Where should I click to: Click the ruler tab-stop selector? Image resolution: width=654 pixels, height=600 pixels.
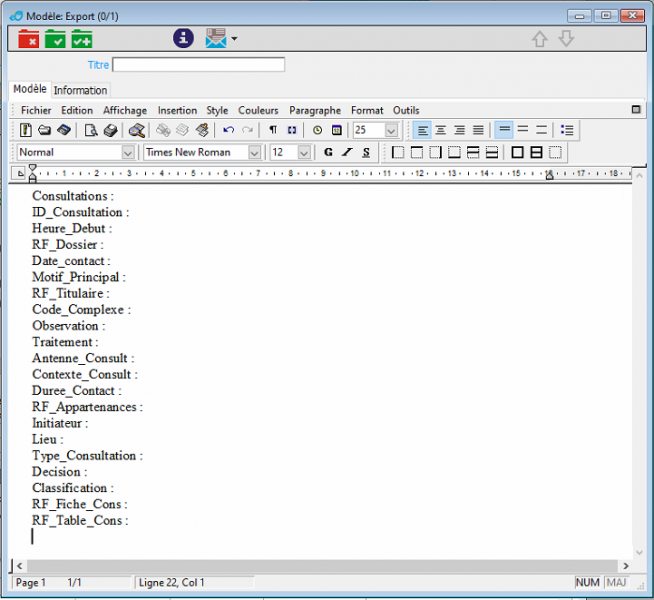[20, 173]
